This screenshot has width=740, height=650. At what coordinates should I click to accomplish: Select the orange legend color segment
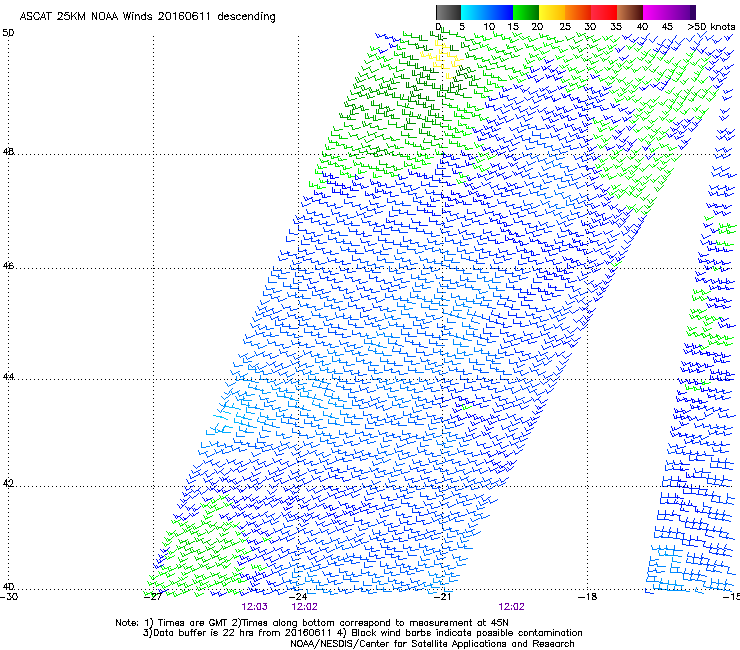[578, 12]
